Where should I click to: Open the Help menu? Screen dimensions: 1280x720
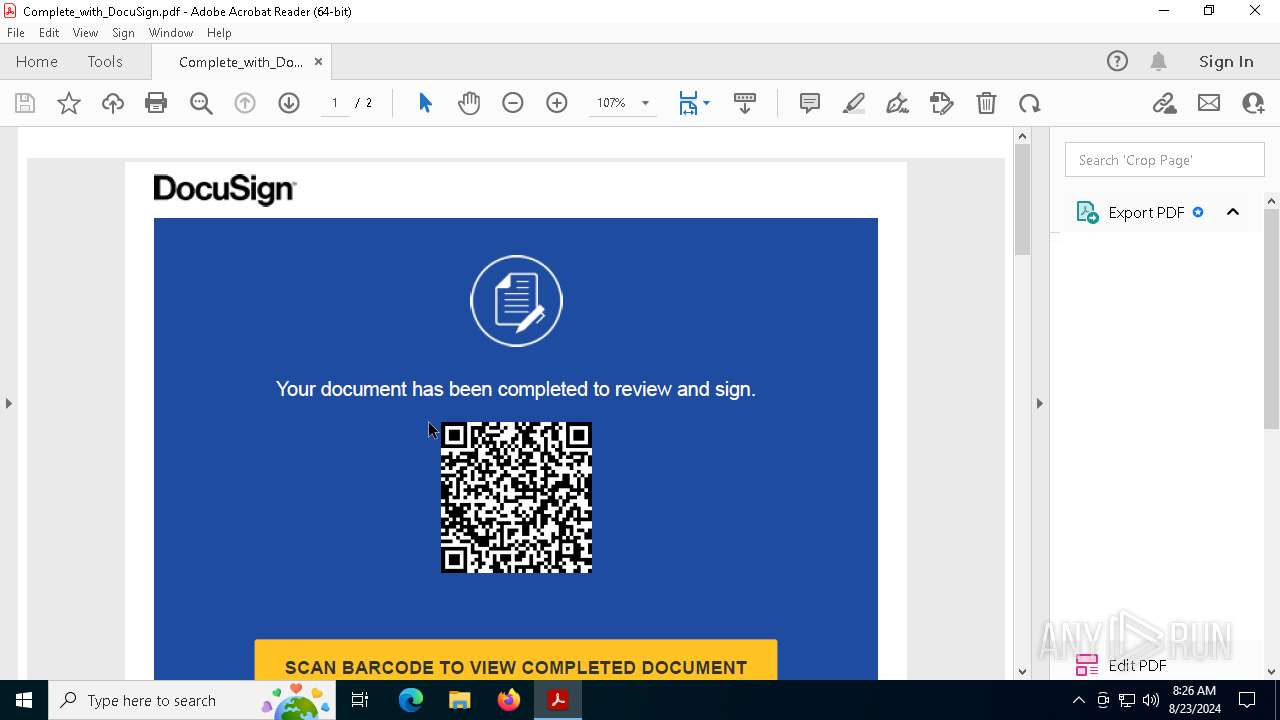(219, 33)
